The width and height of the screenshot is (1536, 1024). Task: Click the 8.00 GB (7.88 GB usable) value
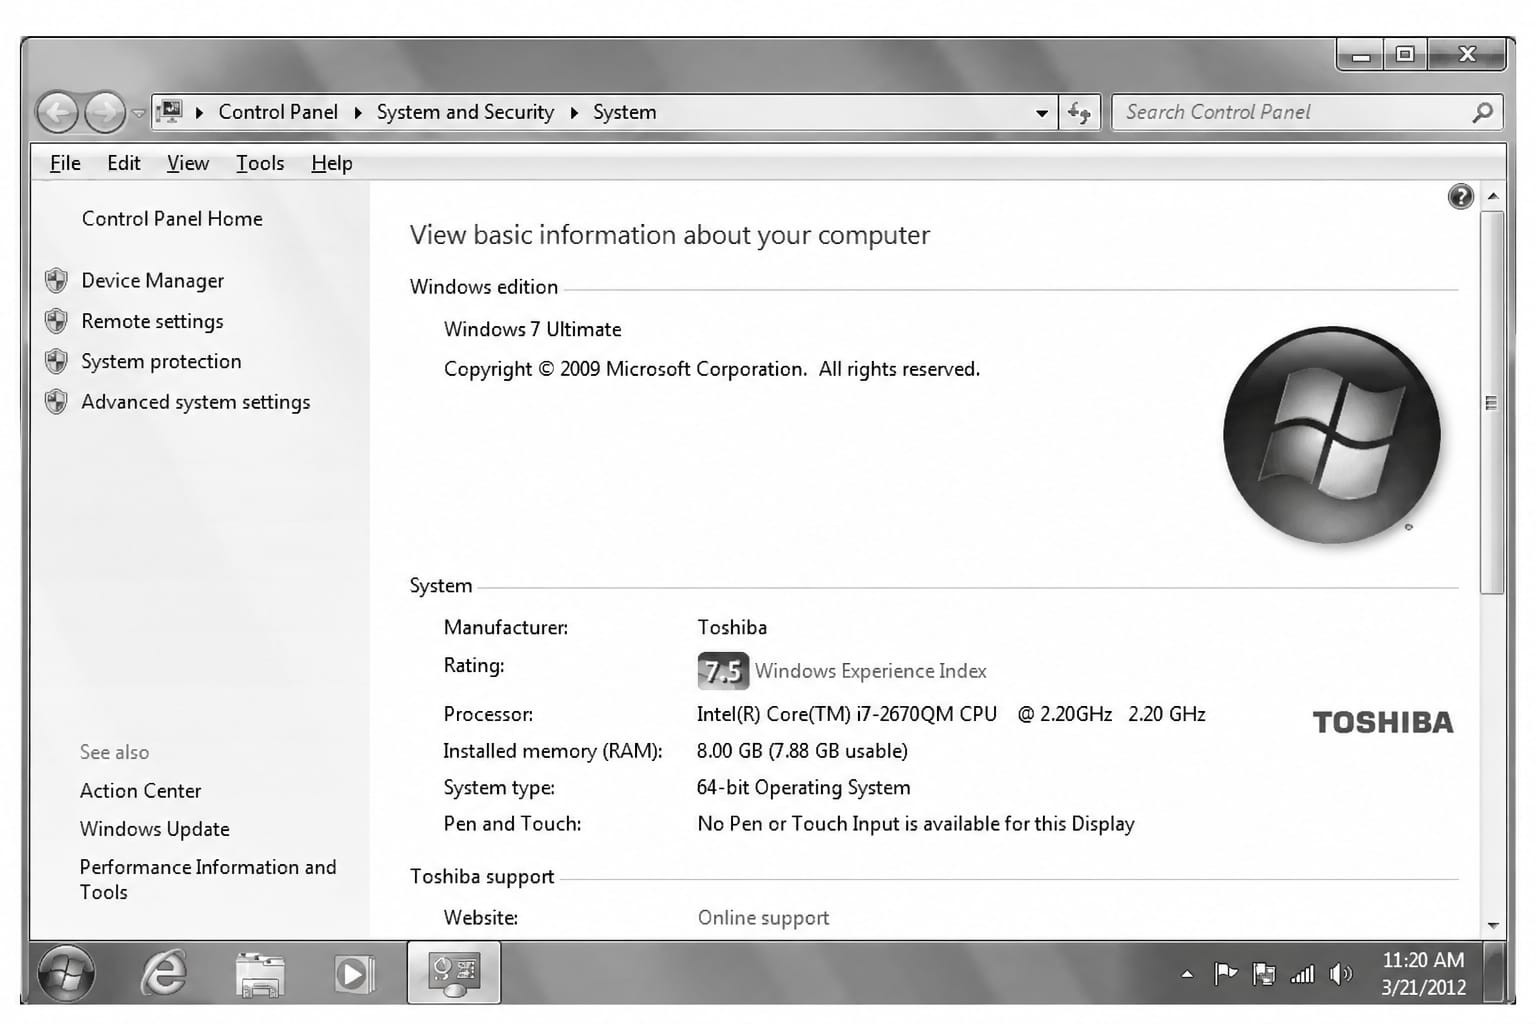802,751
